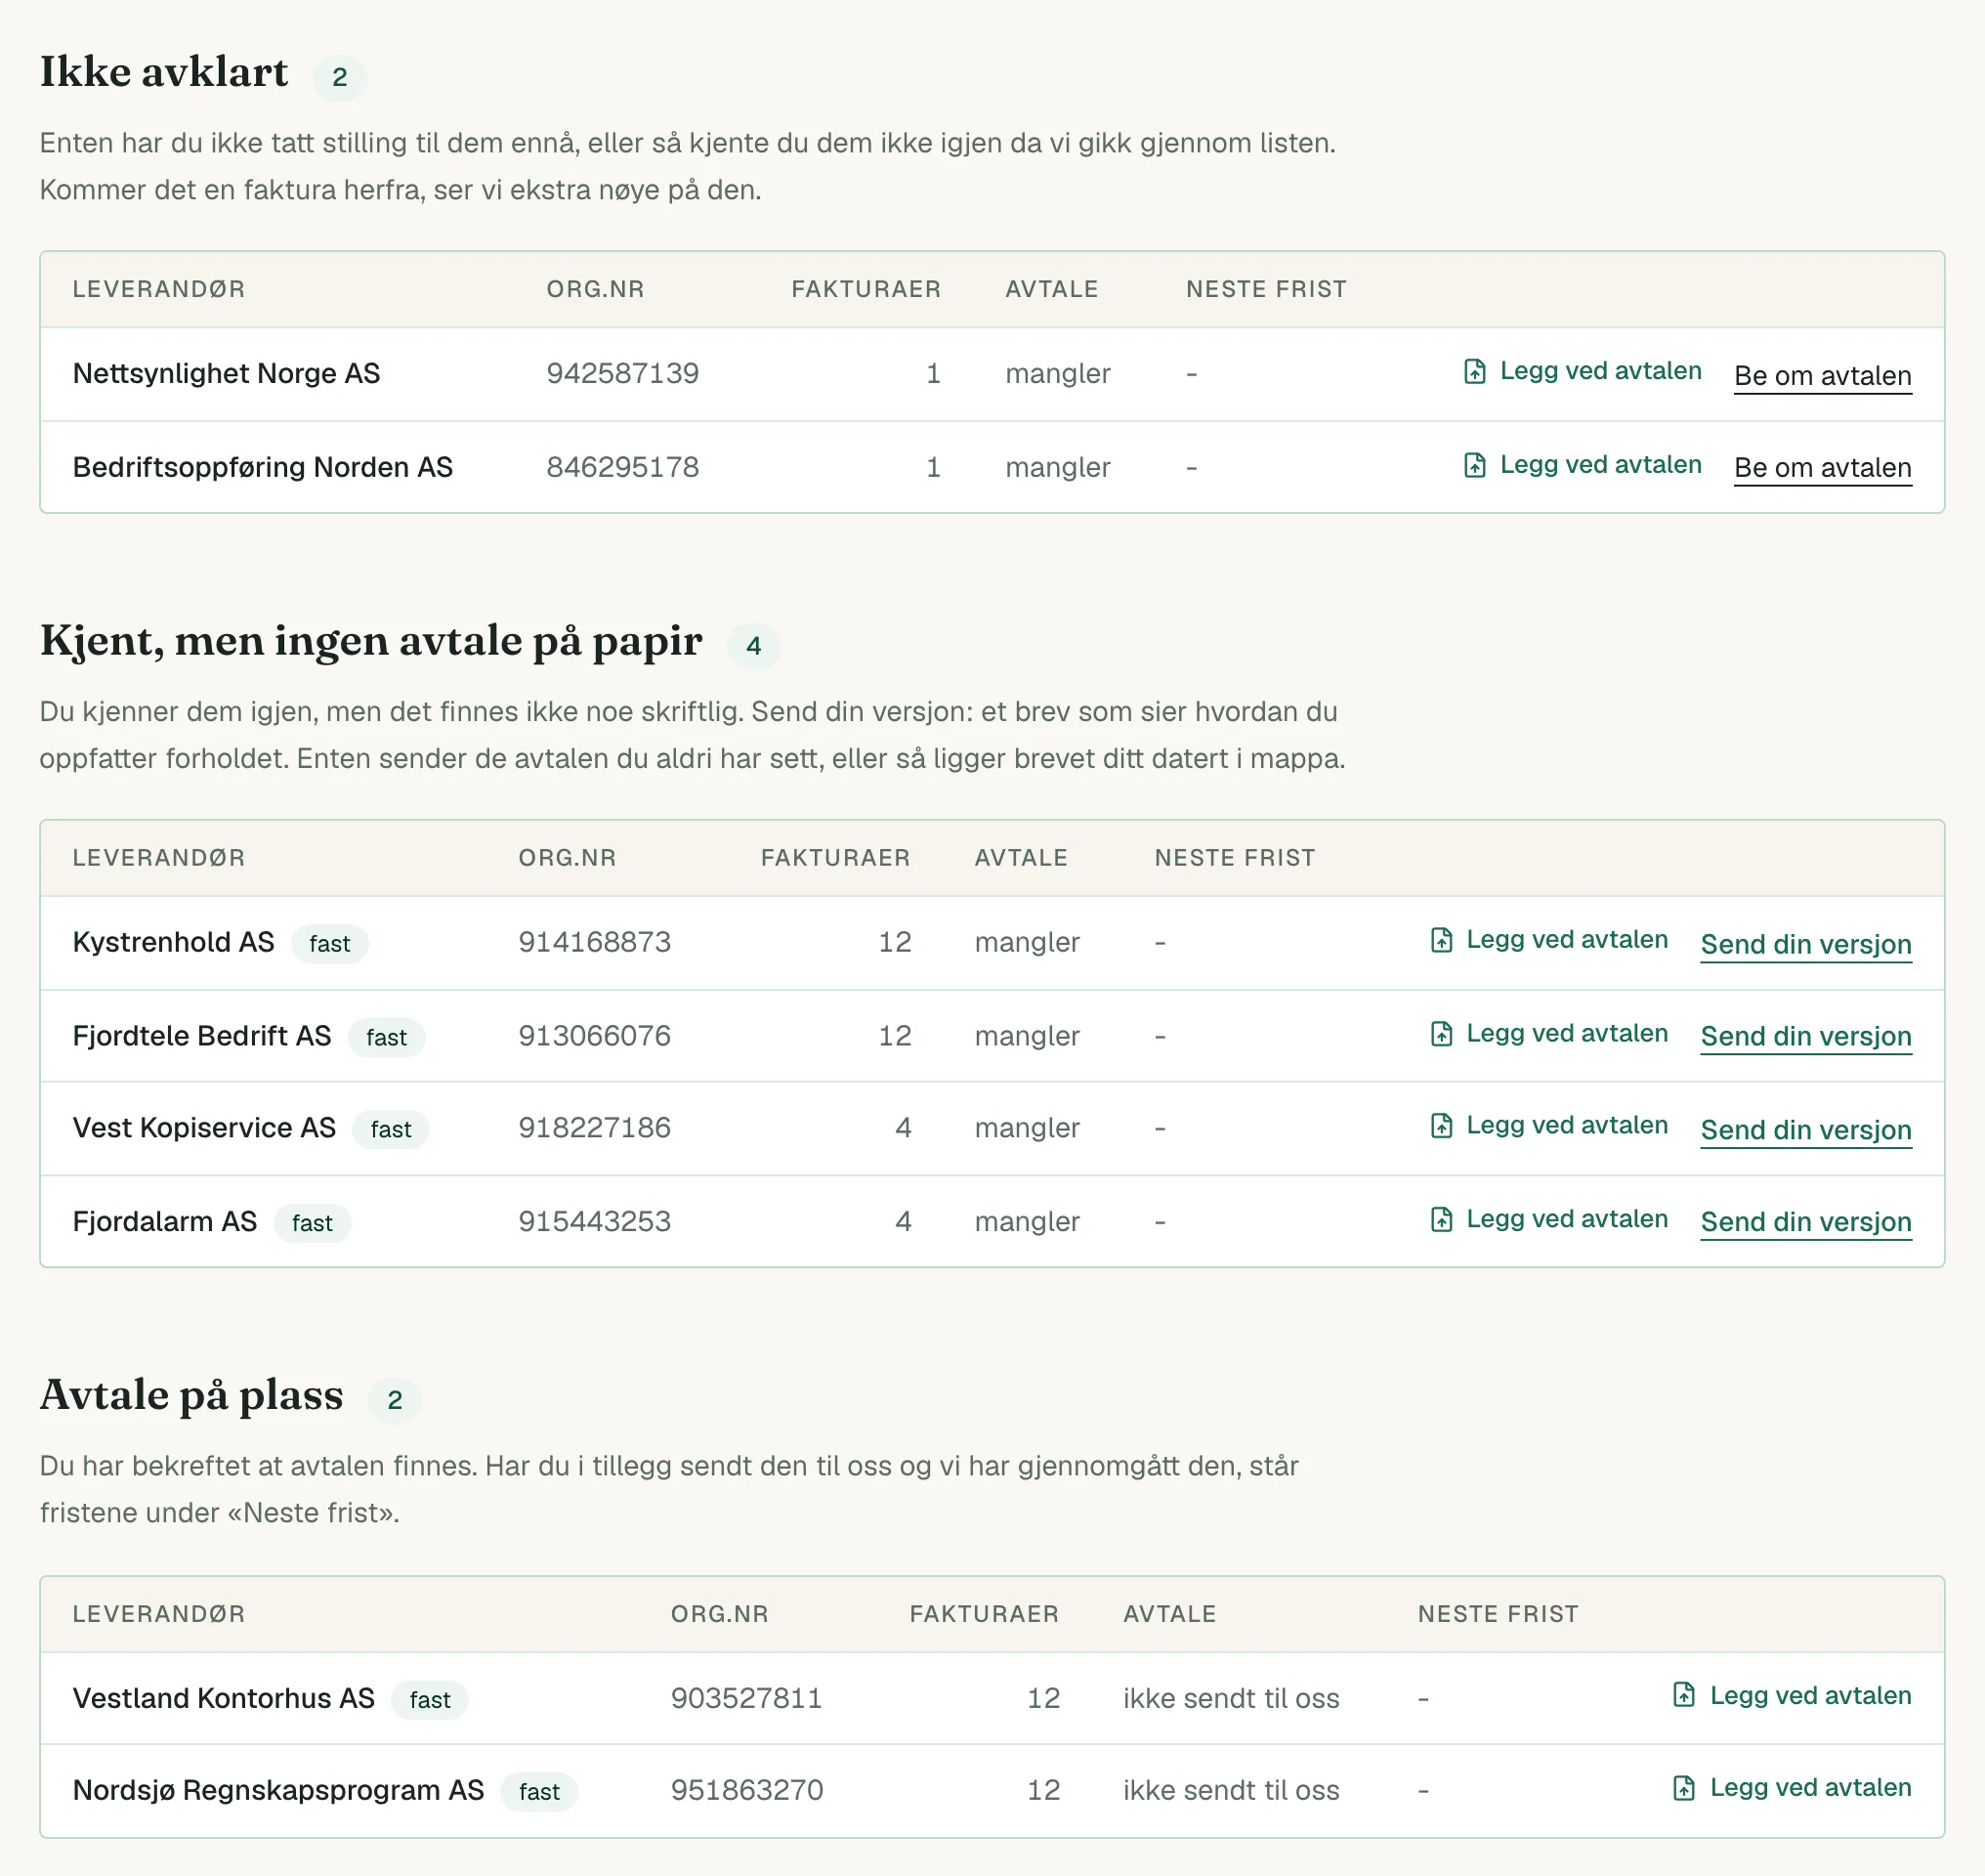Click ORG.NR column header in 'Ikke avklart' table
The height and width of the screenshot is (1876, 1985).
[595, 289]
